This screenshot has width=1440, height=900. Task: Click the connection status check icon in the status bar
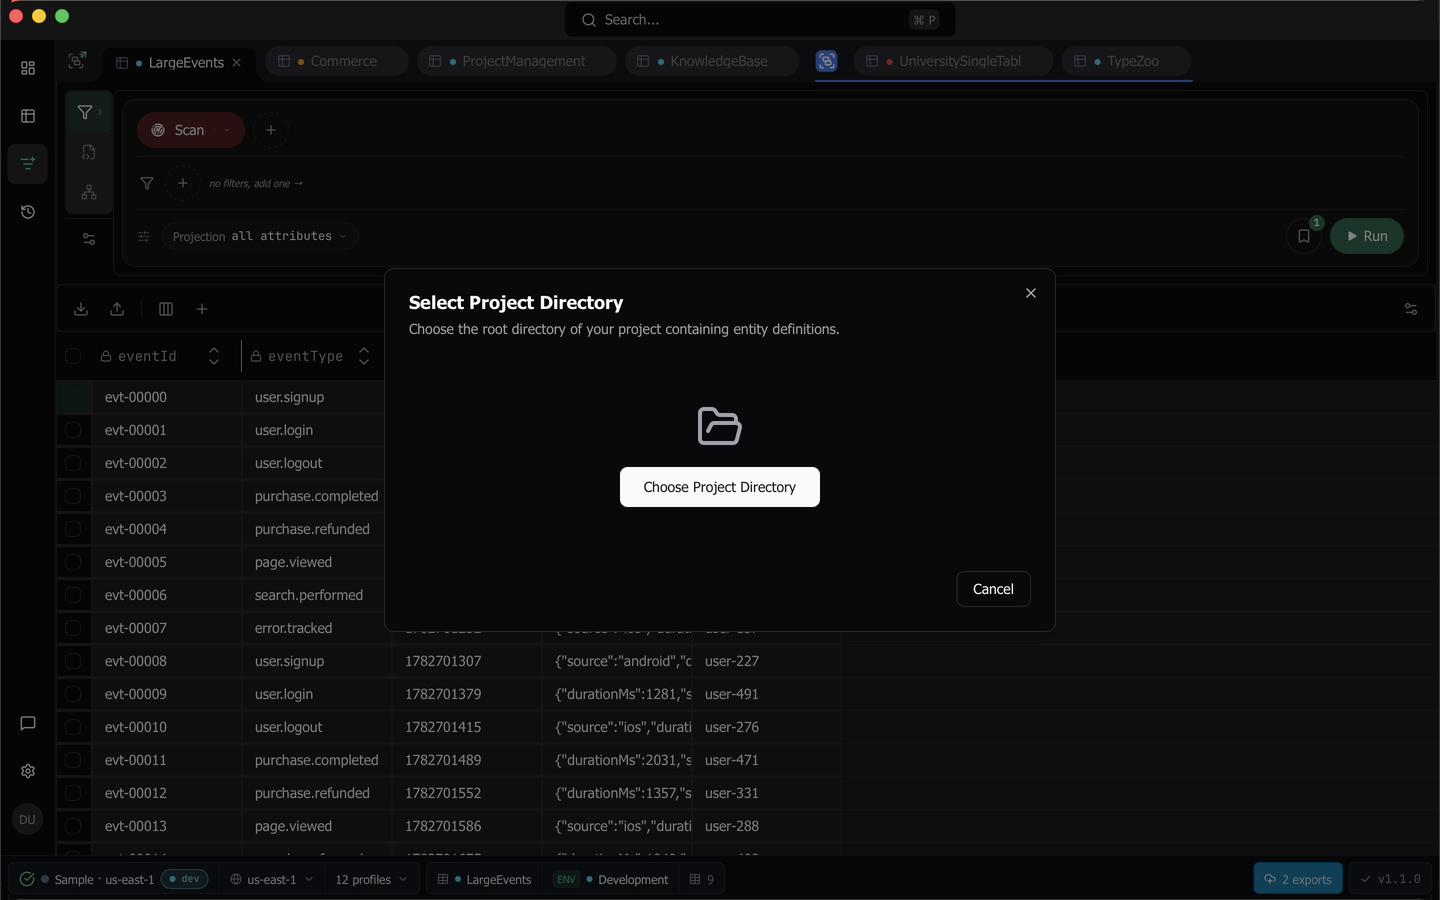point(27,879)
